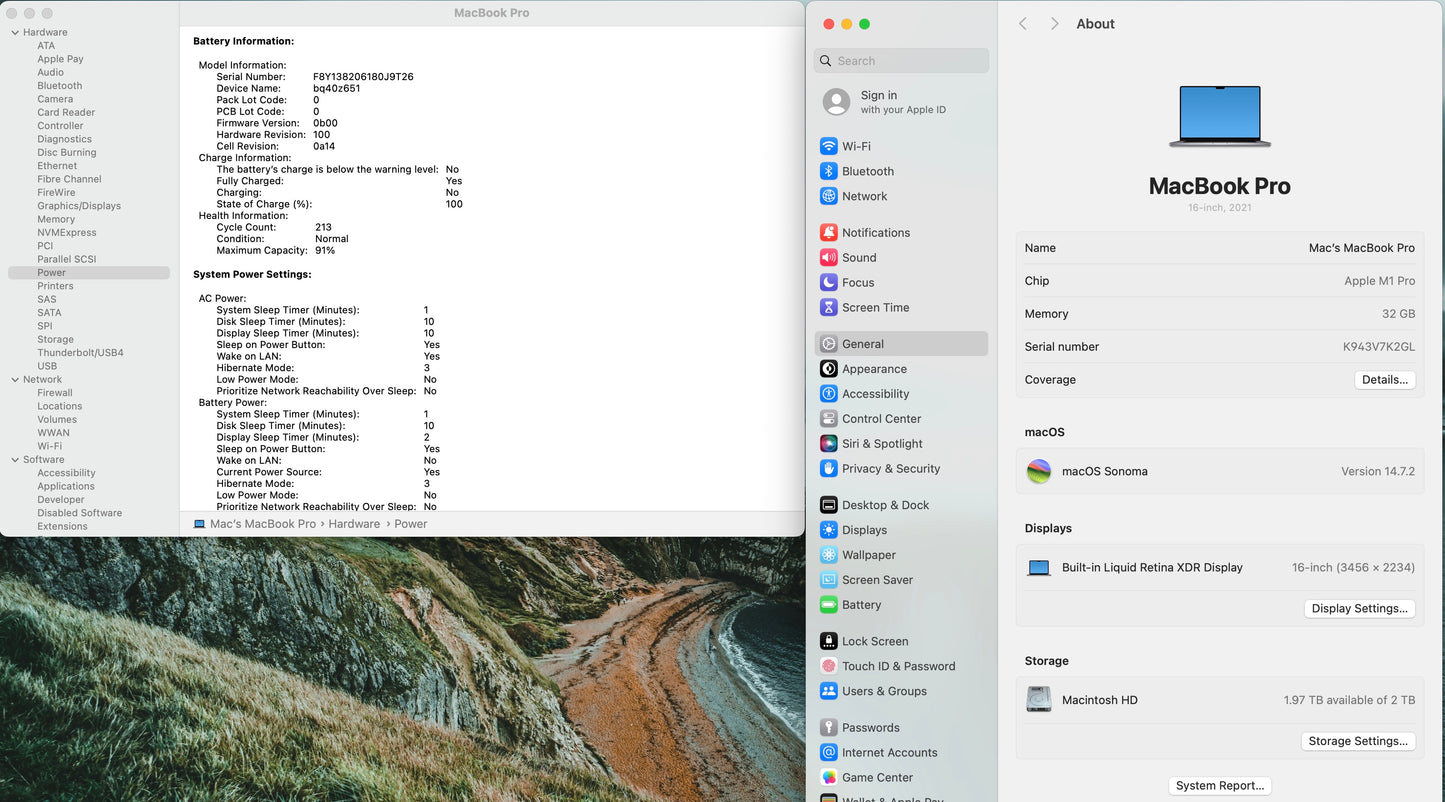
Task: Open the Battery icon in sidebar
Action: [x=828, y=605]
